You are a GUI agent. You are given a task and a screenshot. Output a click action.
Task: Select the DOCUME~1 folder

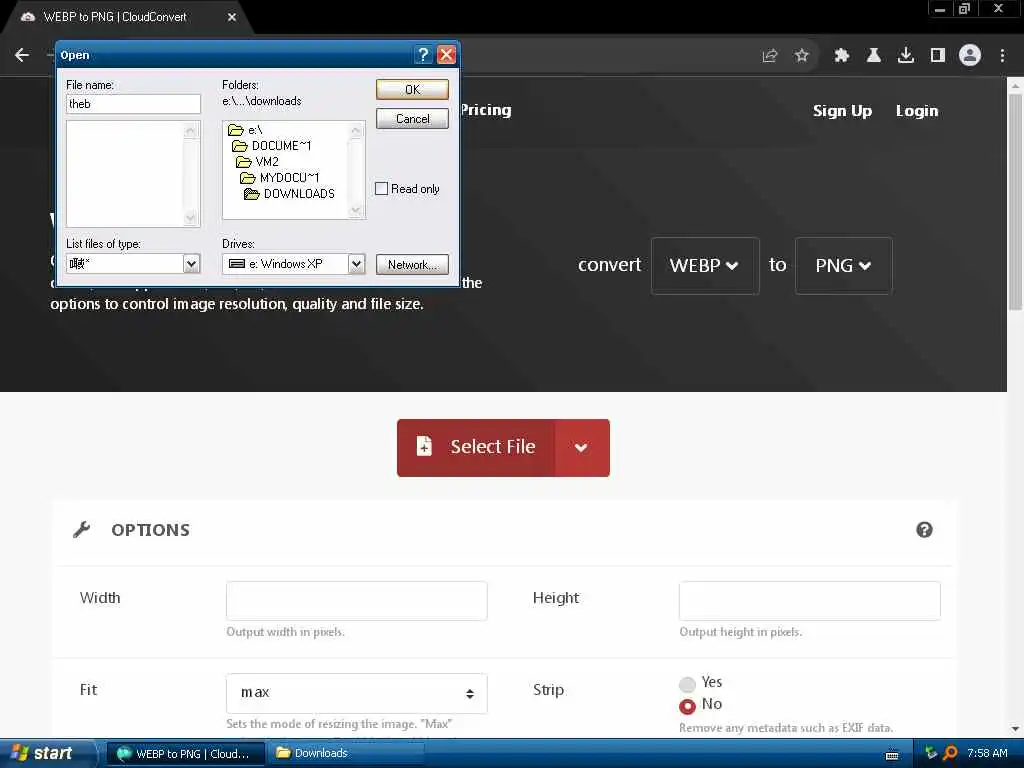[272, 146]
